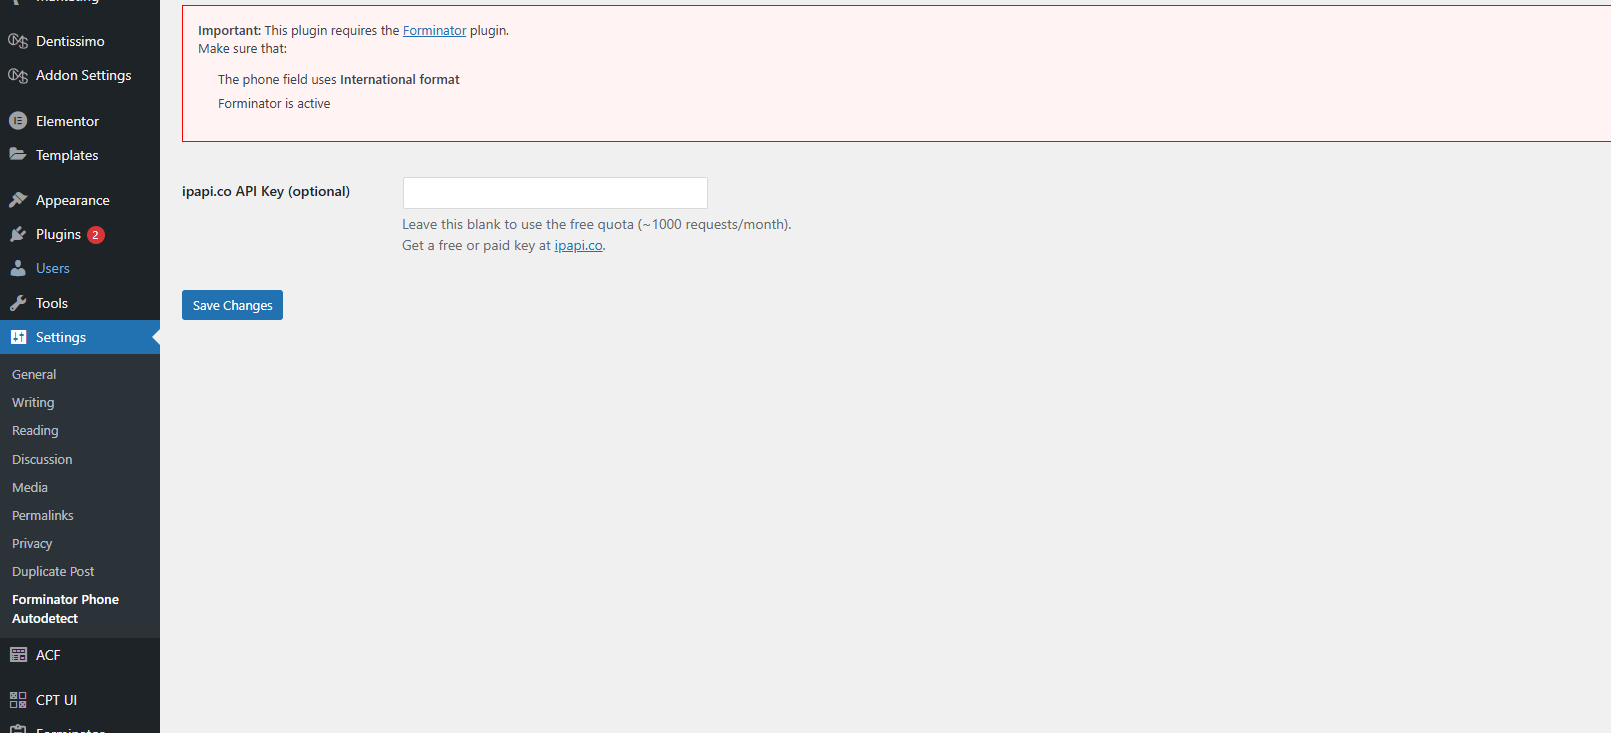
Task: Click the Dentissimo sidebar icon
Action: click(x=18, y=41)
